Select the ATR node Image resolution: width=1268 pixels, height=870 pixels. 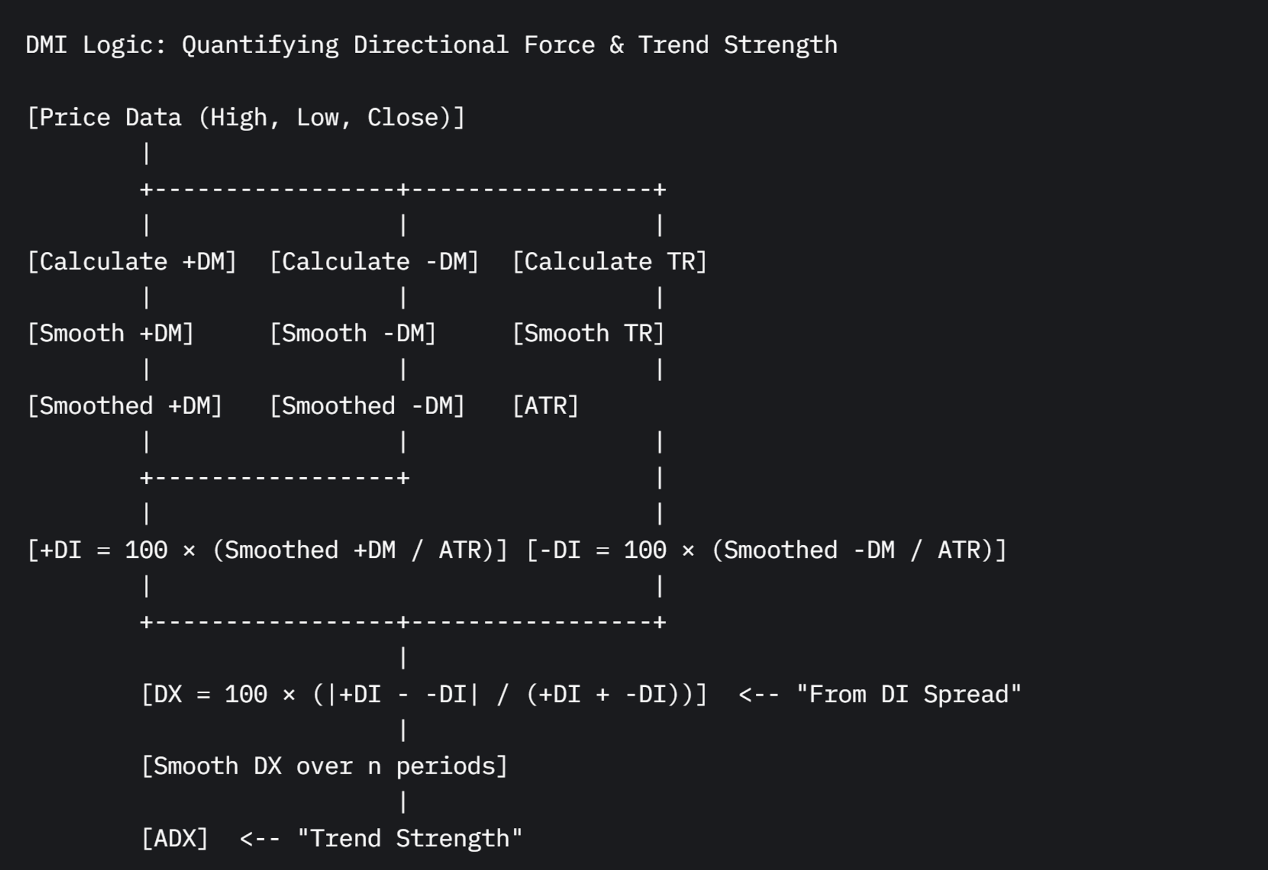tap(546, 405)
